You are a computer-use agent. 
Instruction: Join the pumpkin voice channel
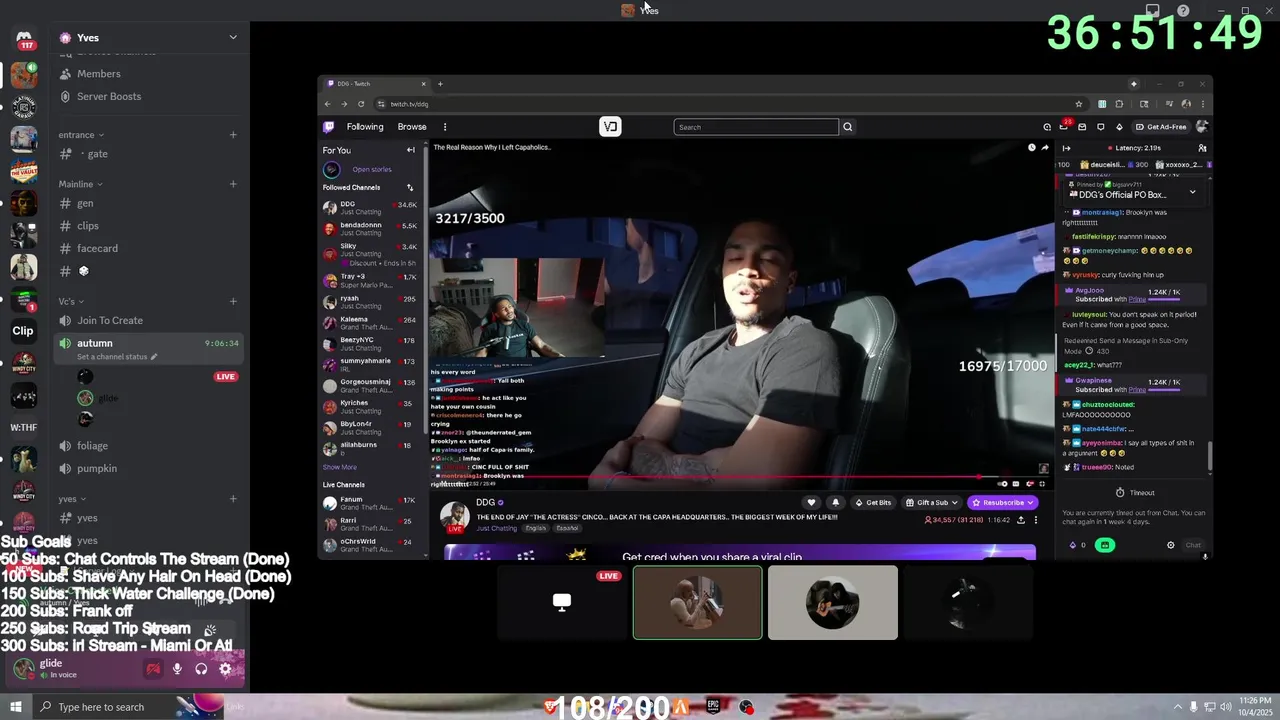[149, 468]
